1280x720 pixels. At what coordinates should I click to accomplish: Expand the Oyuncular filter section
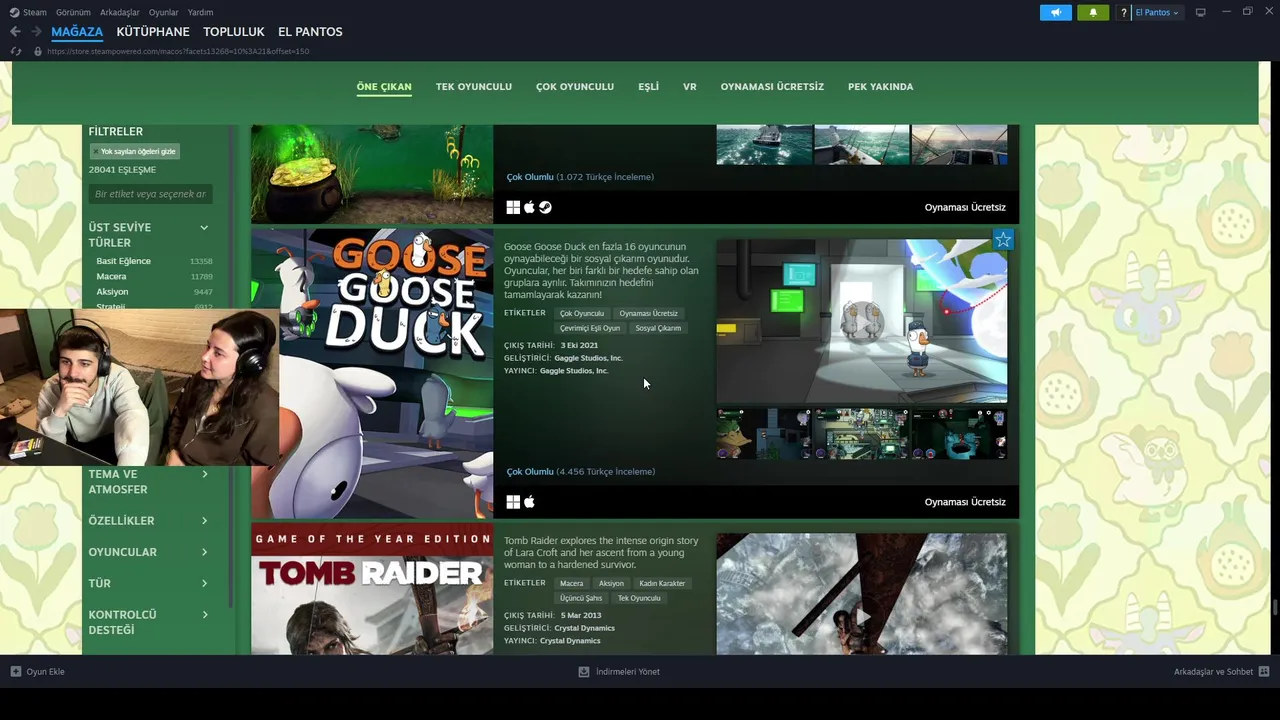204,552
